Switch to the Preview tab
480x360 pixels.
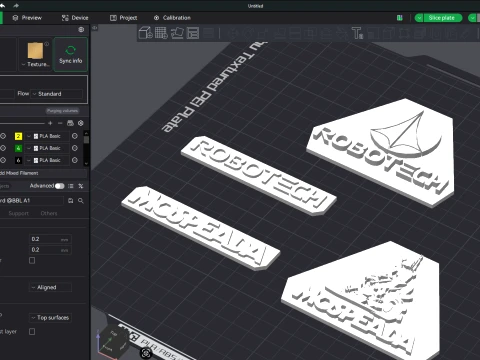[x=27, y=18]
